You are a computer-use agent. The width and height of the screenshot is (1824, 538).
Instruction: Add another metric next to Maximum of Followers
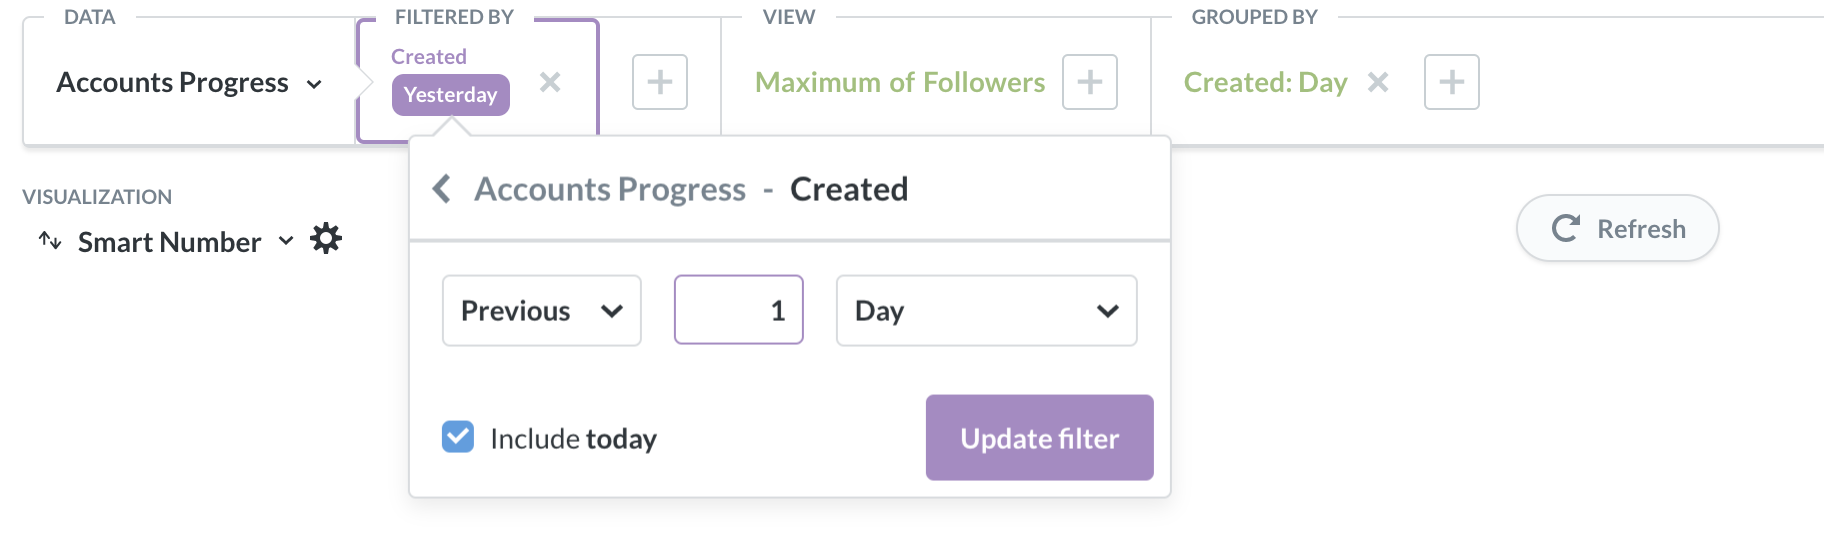click(1089, 82)
